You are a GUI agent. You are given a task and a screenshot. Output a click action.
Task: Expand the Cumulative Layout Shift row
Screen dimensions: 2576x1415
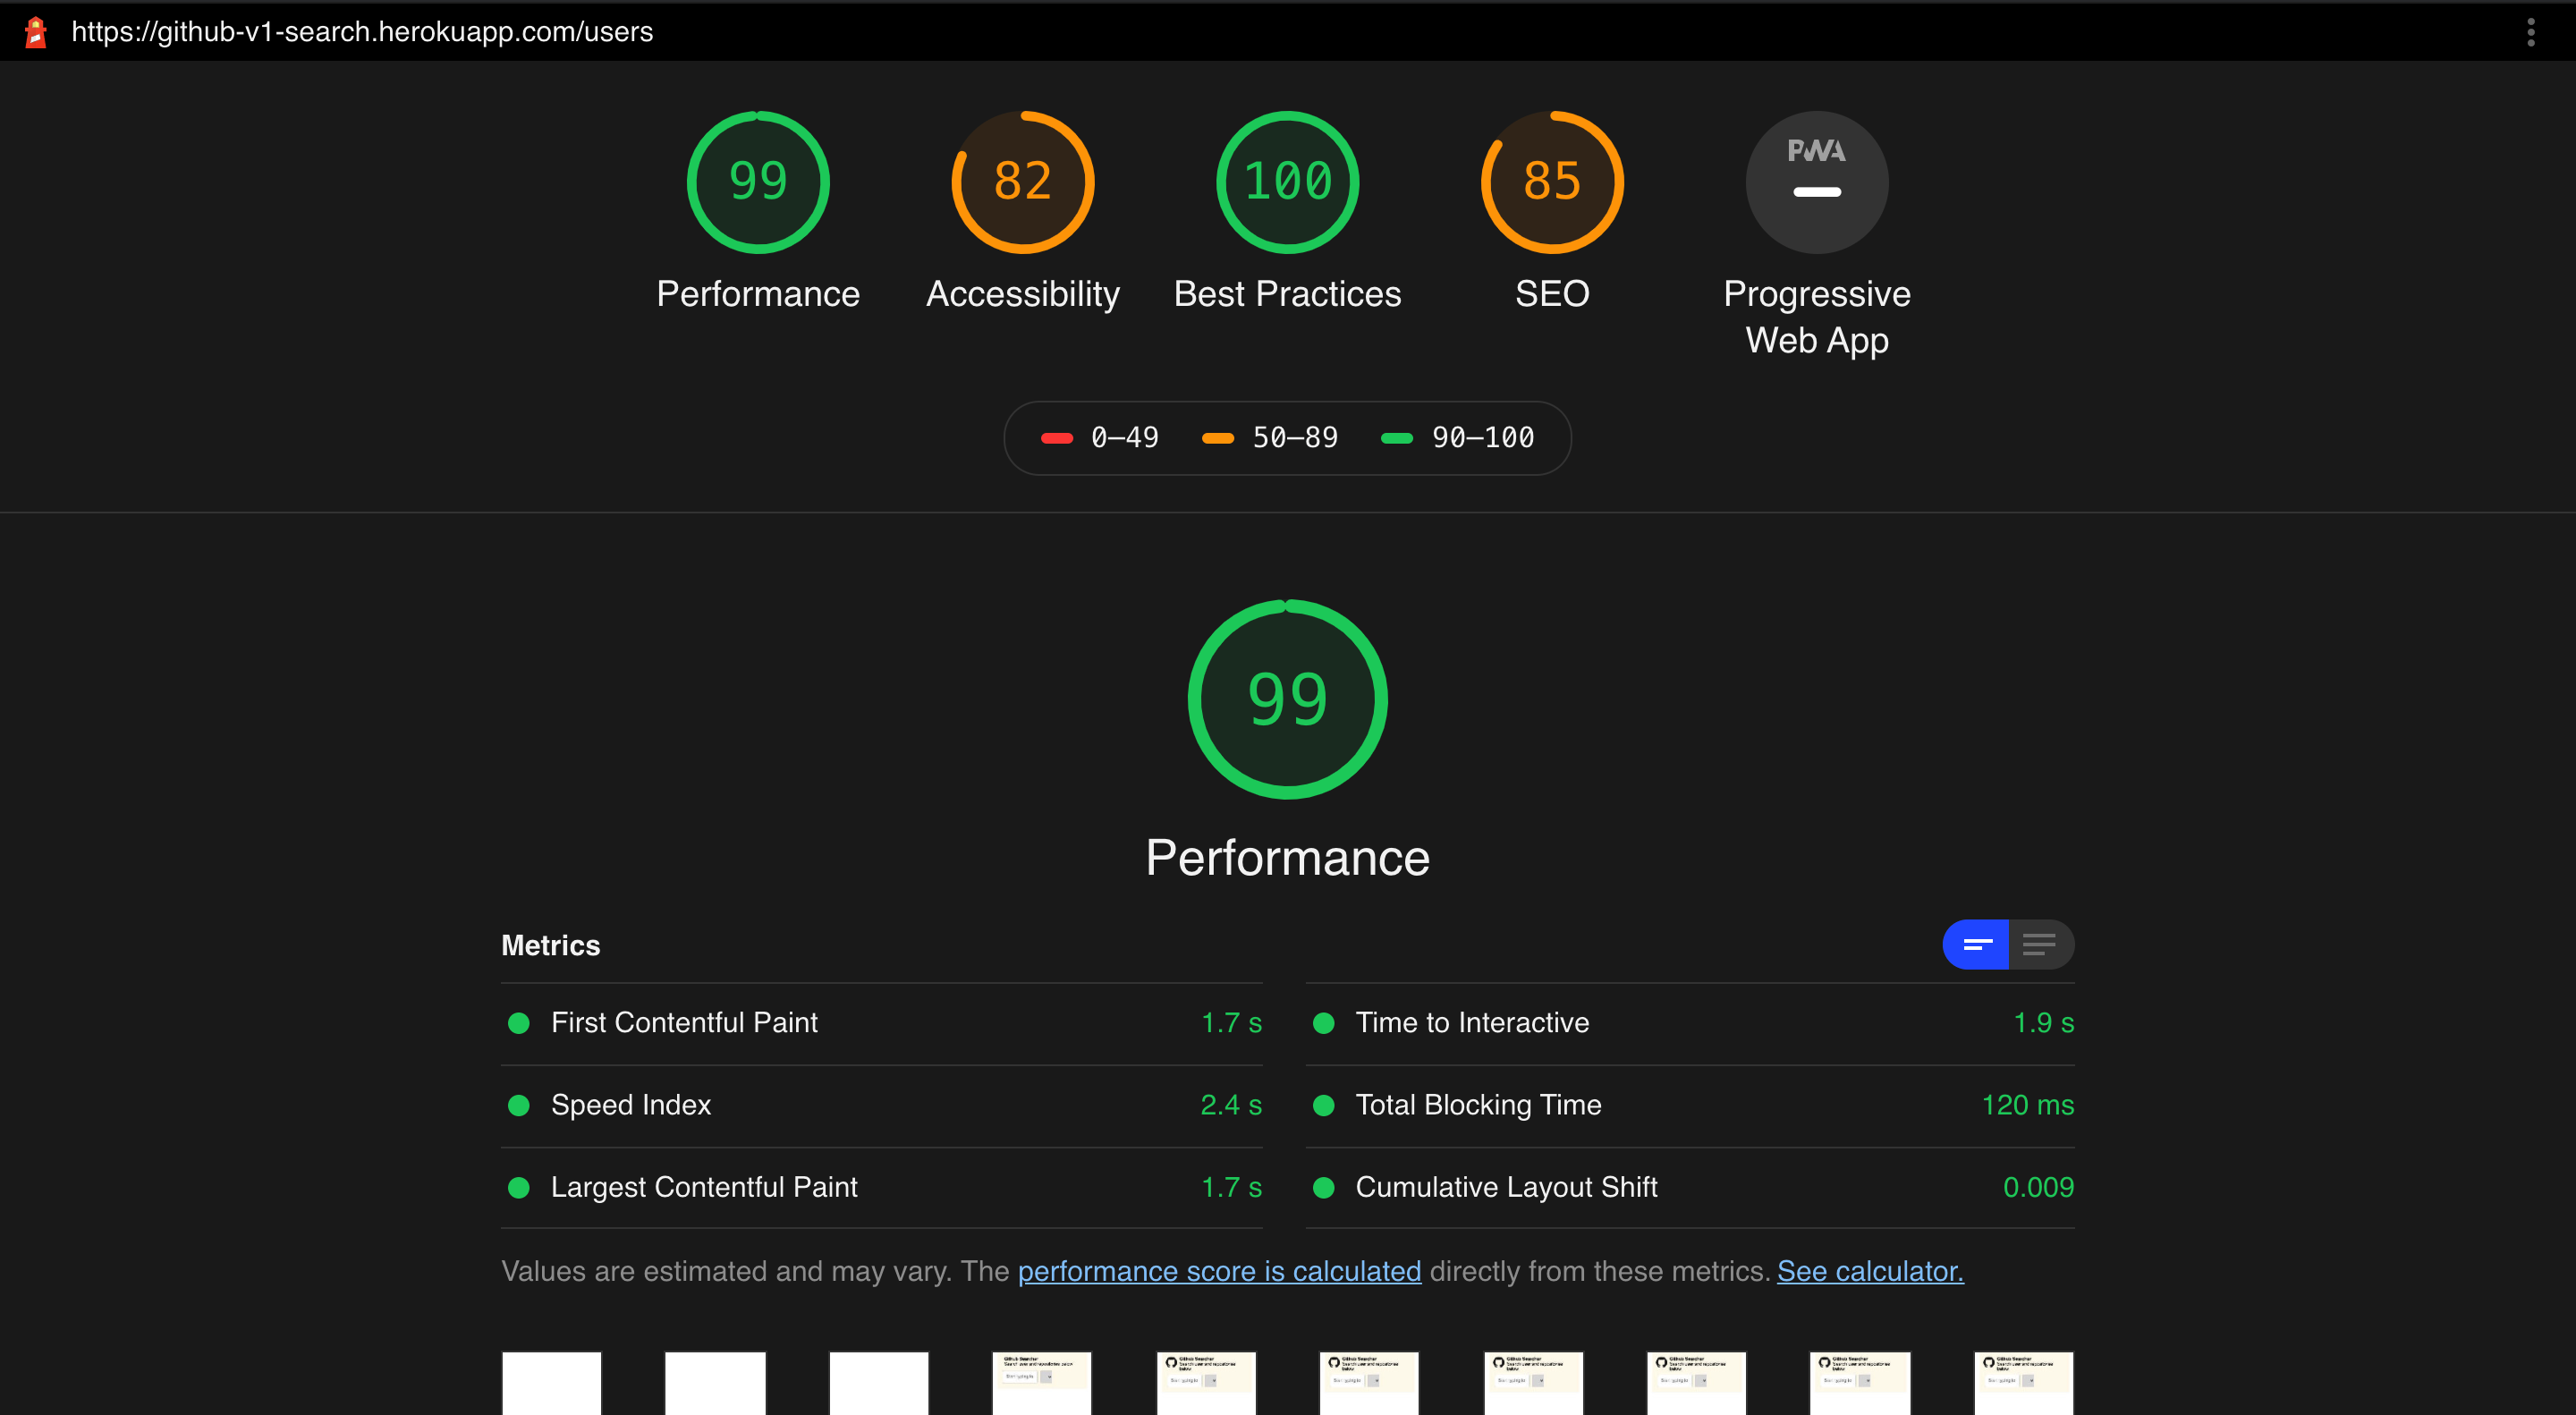point(1506,1187)
